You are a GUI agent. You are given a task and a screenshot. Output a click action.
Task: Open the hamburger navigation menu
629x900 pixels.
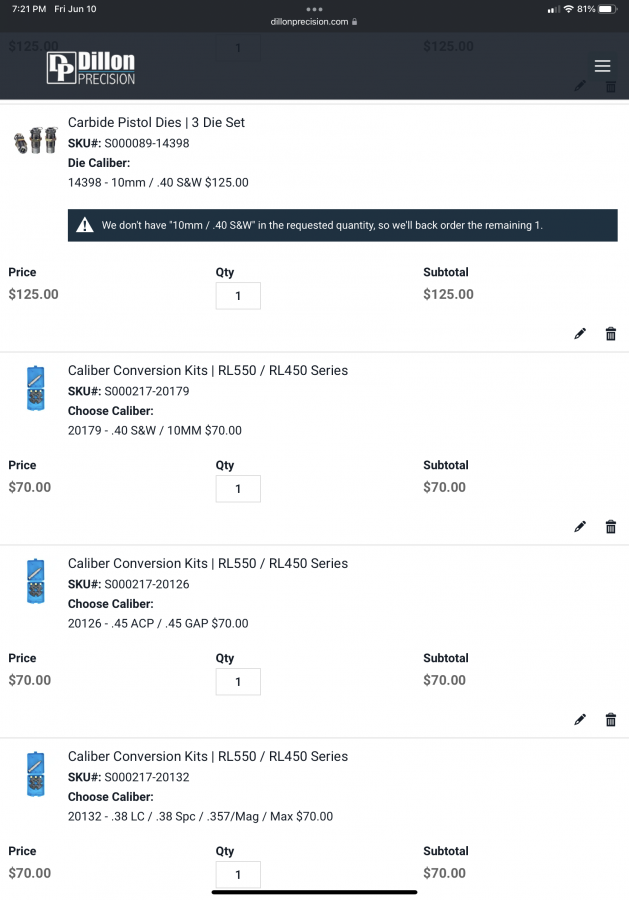click(602, 66)
